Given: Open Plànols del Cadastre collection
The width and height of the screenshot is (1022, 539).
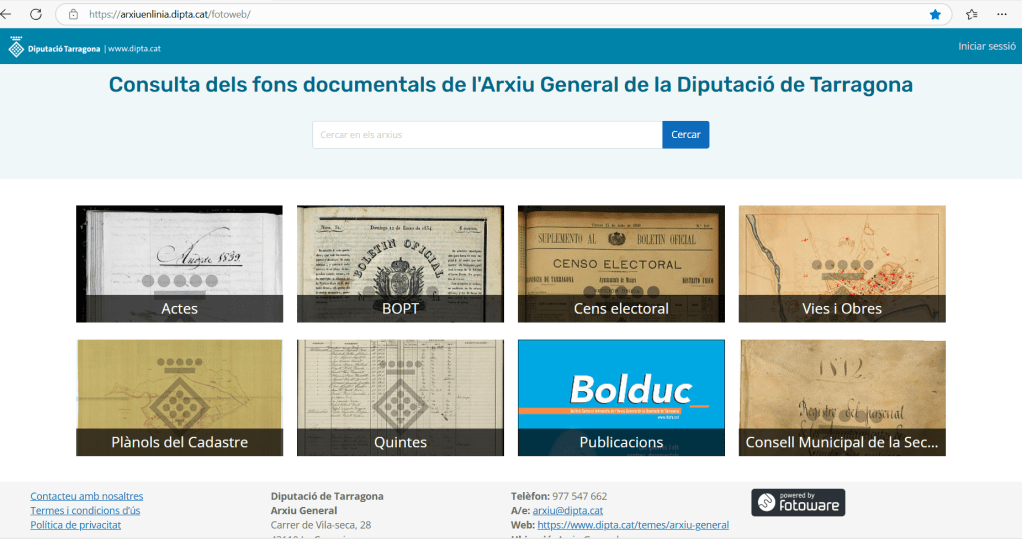Looking at the screenshot, I should click(x=179, y=398).
